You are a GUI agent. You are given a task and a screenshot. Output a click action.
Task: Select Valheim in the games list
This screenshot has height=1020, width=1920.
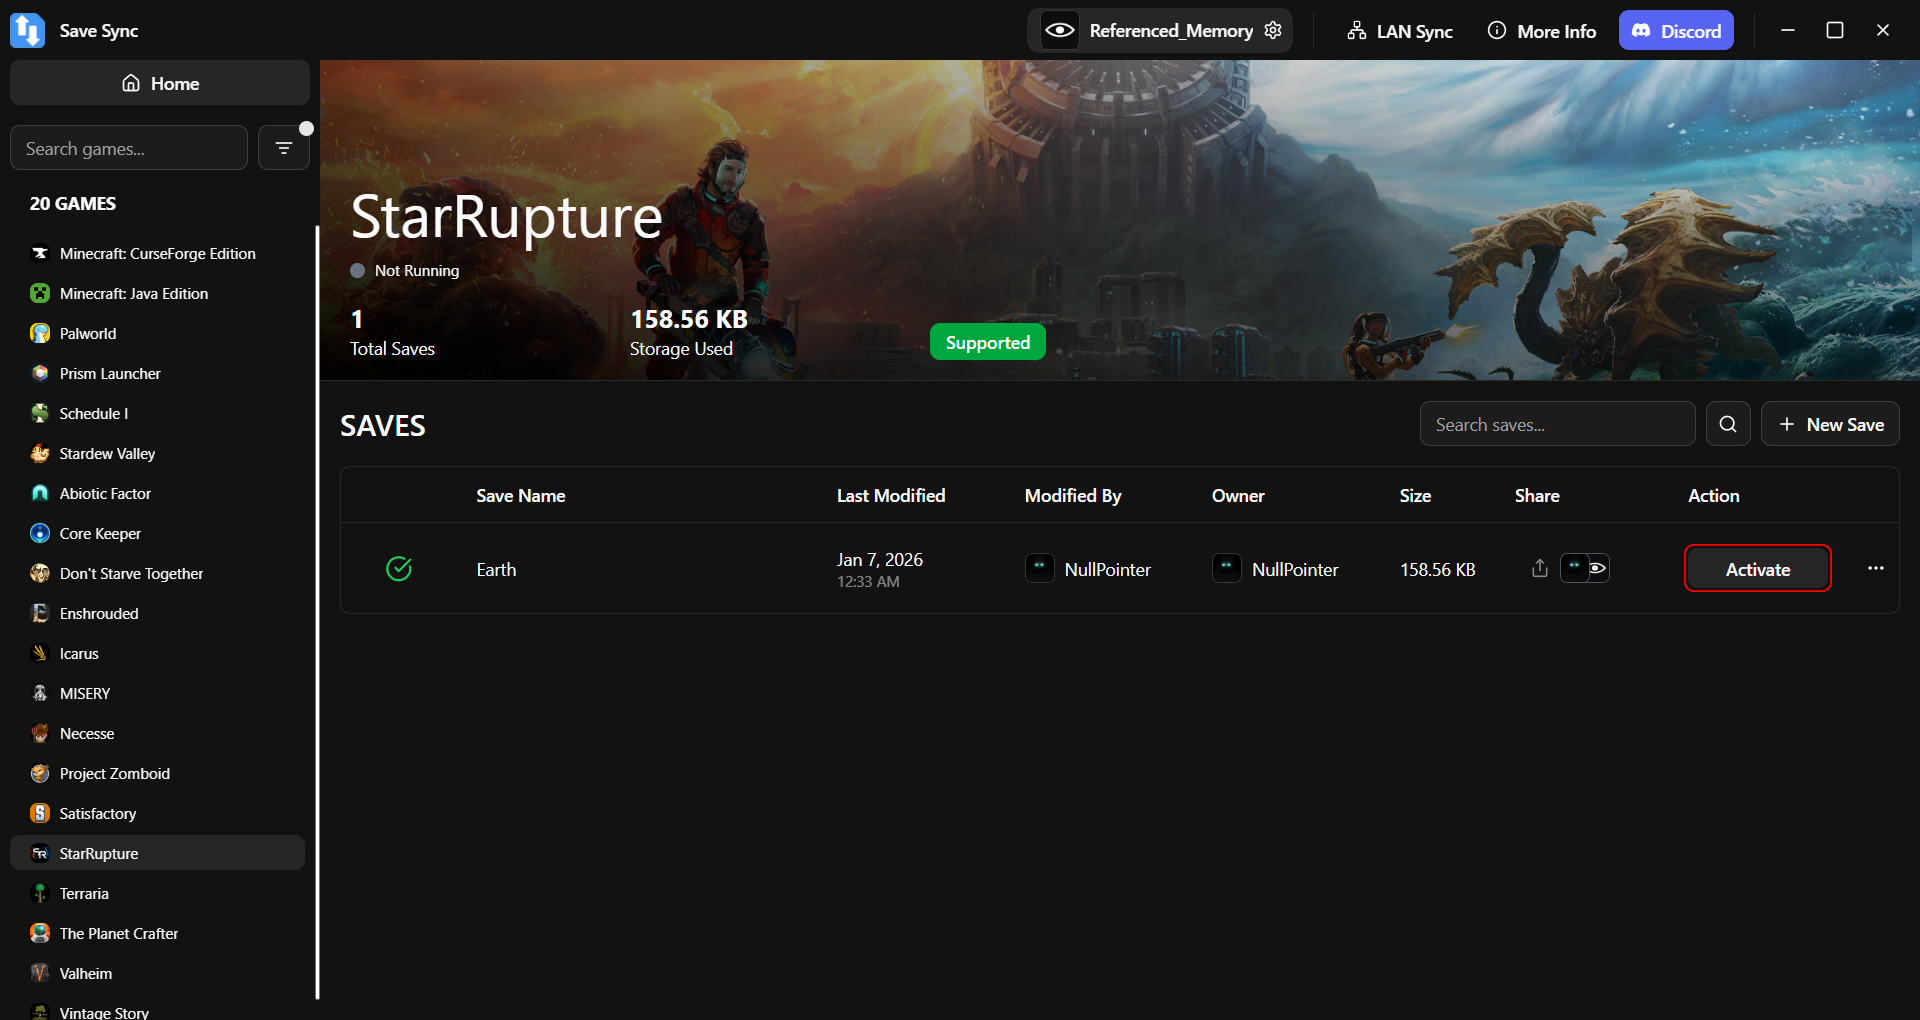(x=157, y=973)
